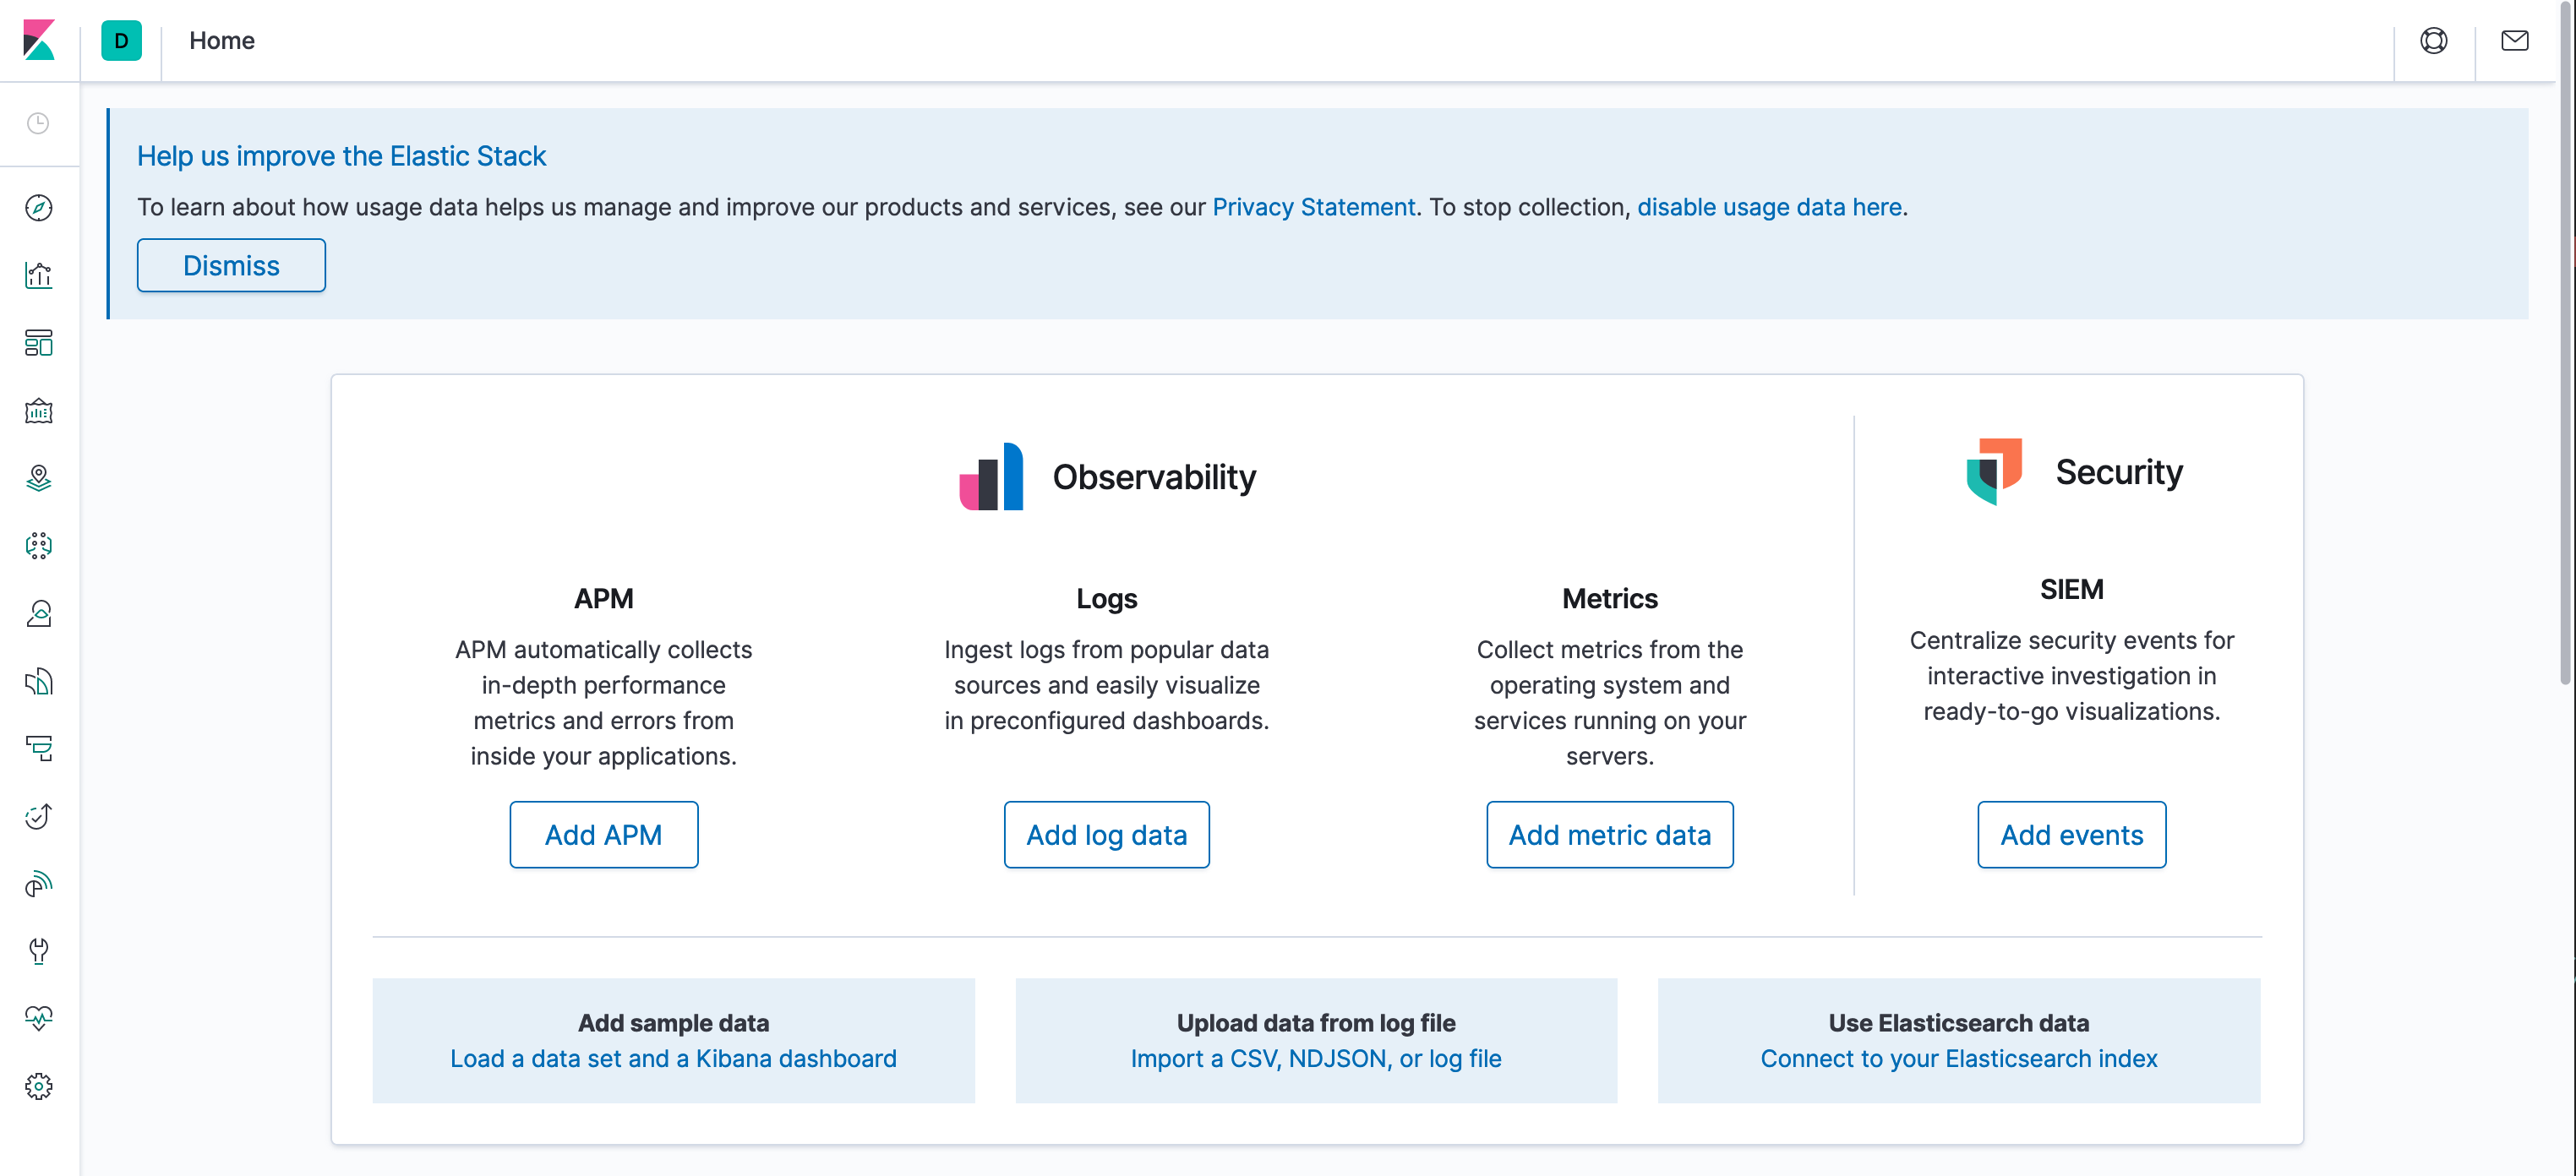Open Visualize chart icon
This screenshot has height=1176, width=2576.
coord(38,275)
